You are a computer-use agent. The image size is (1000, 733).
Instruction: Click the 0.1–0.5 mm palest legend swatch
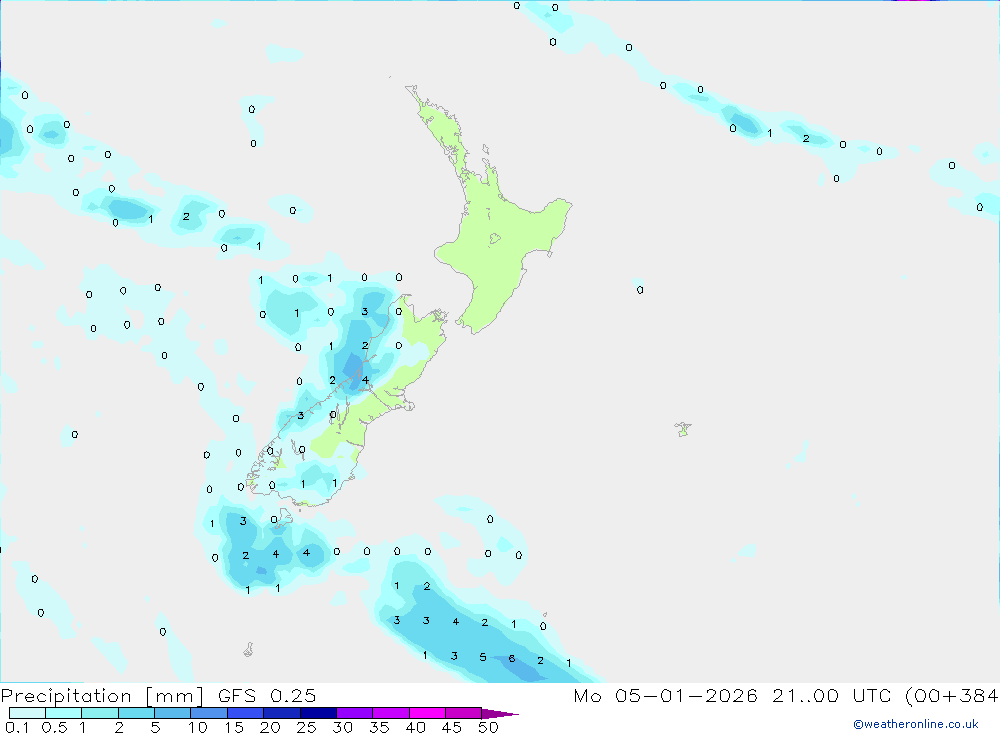point(27,713)
